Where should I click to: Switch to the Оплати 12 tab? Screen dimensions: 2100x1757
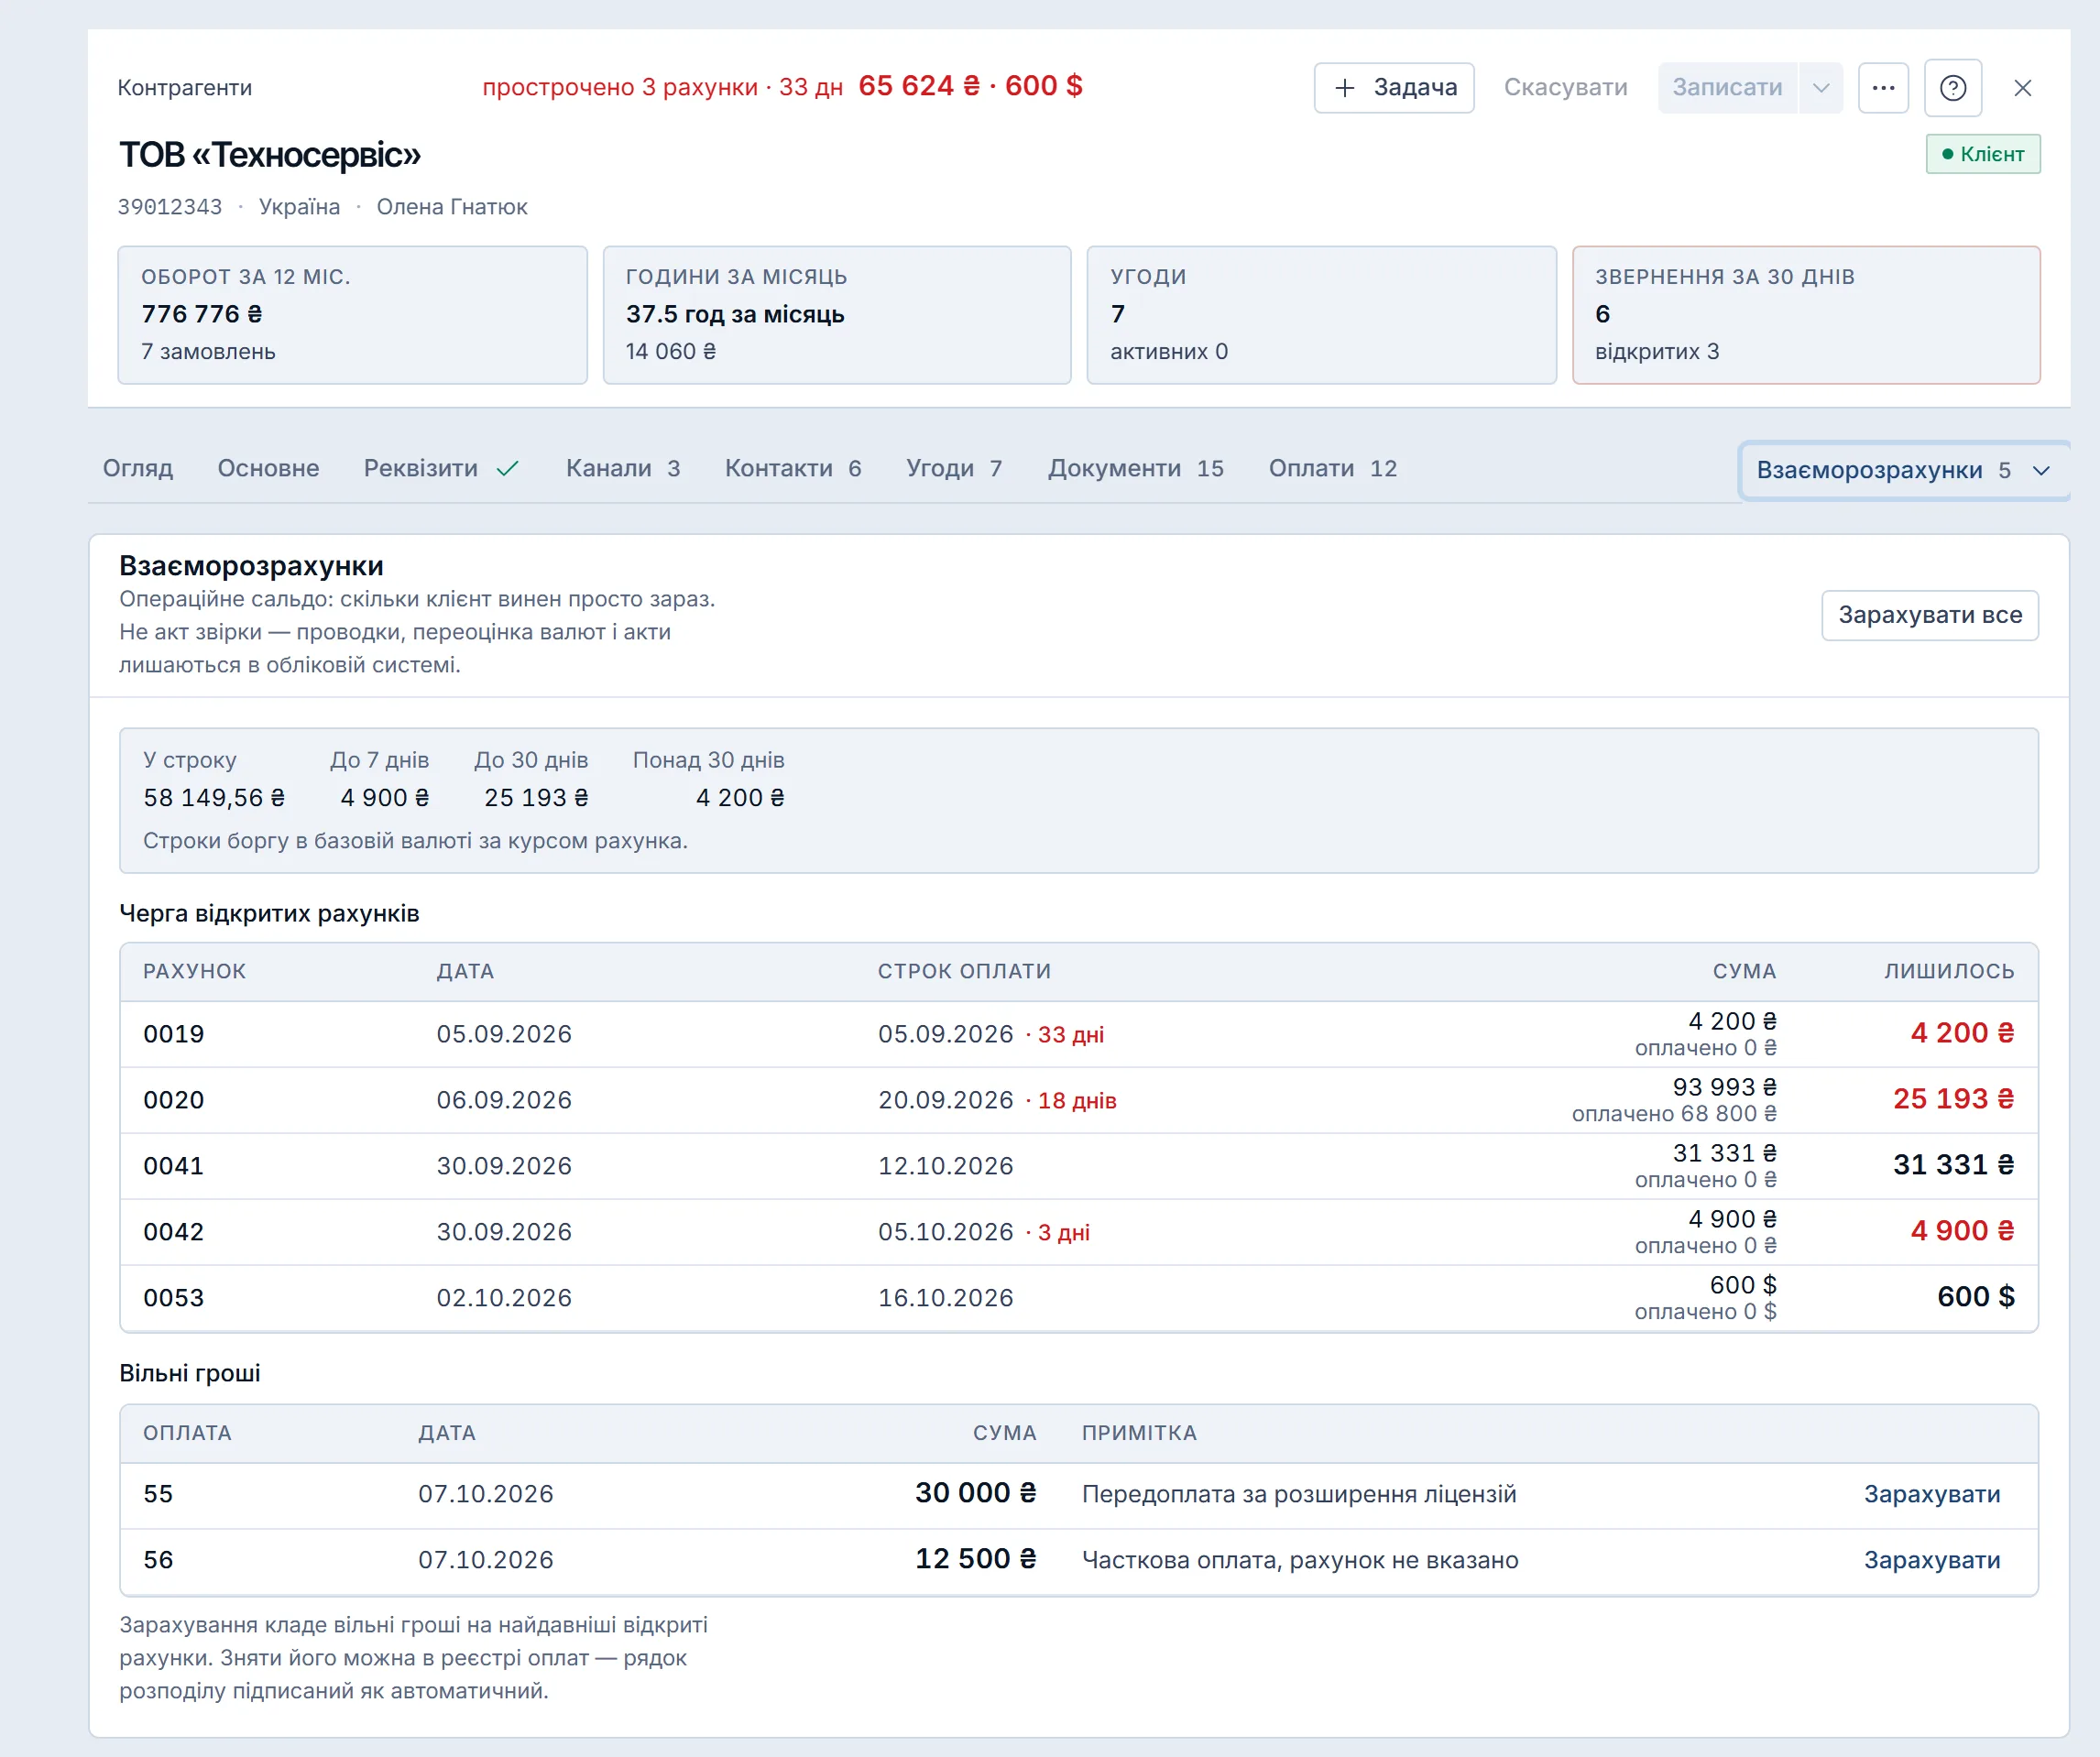(x=1333, y=468)
